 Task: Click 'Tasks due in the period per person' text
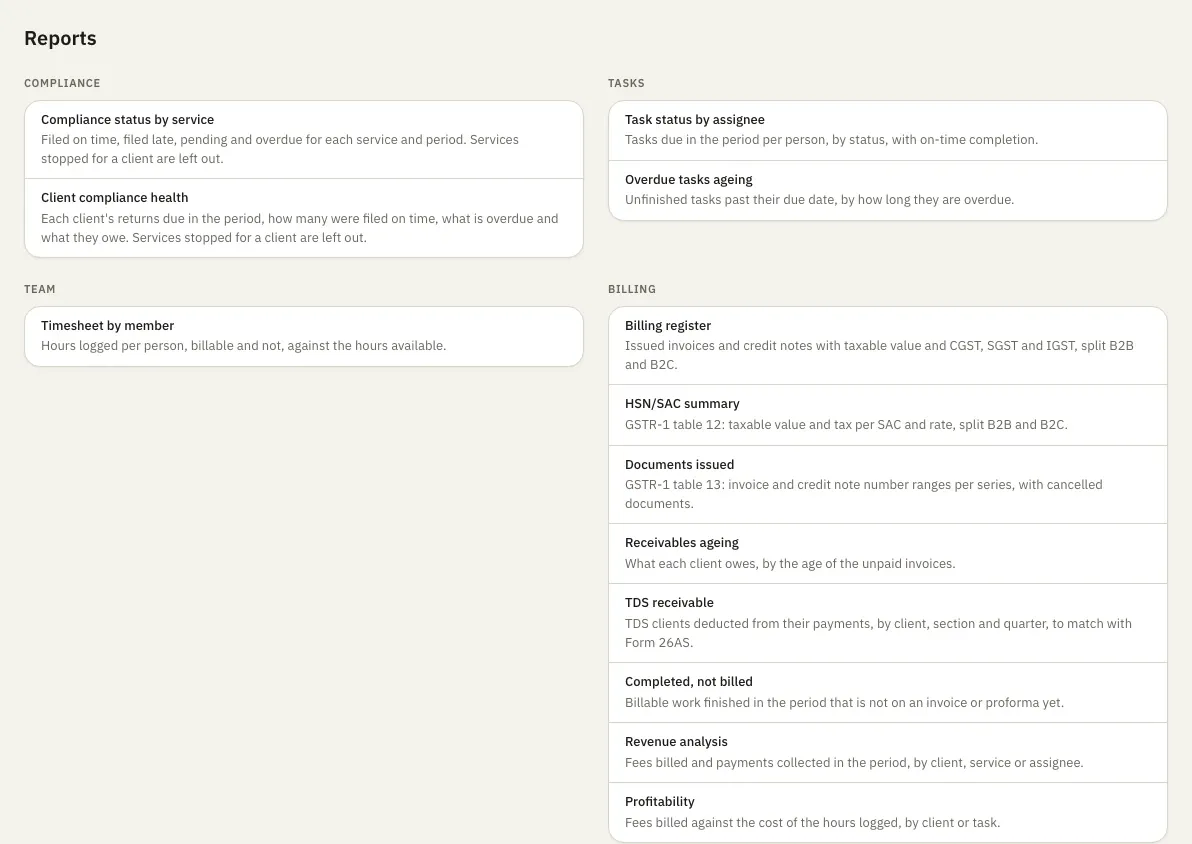click(831, 140)
